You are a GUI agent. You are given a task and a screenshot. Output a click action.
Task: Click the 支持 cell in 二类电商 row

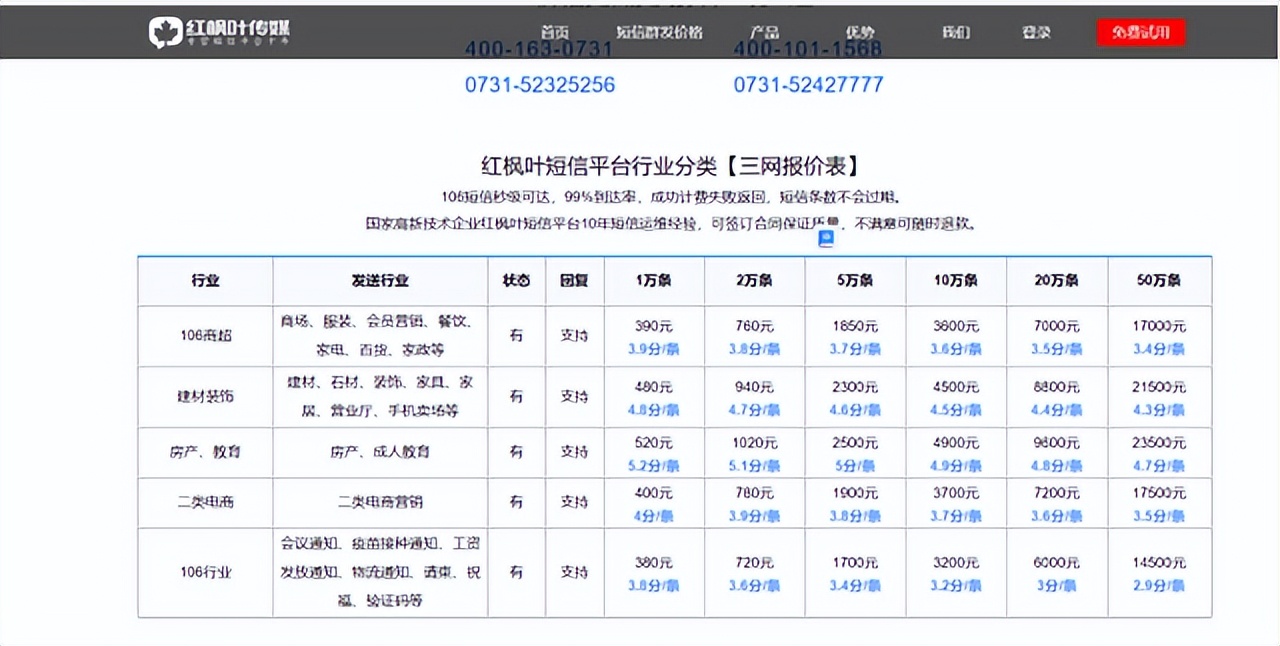click(574, 502)
